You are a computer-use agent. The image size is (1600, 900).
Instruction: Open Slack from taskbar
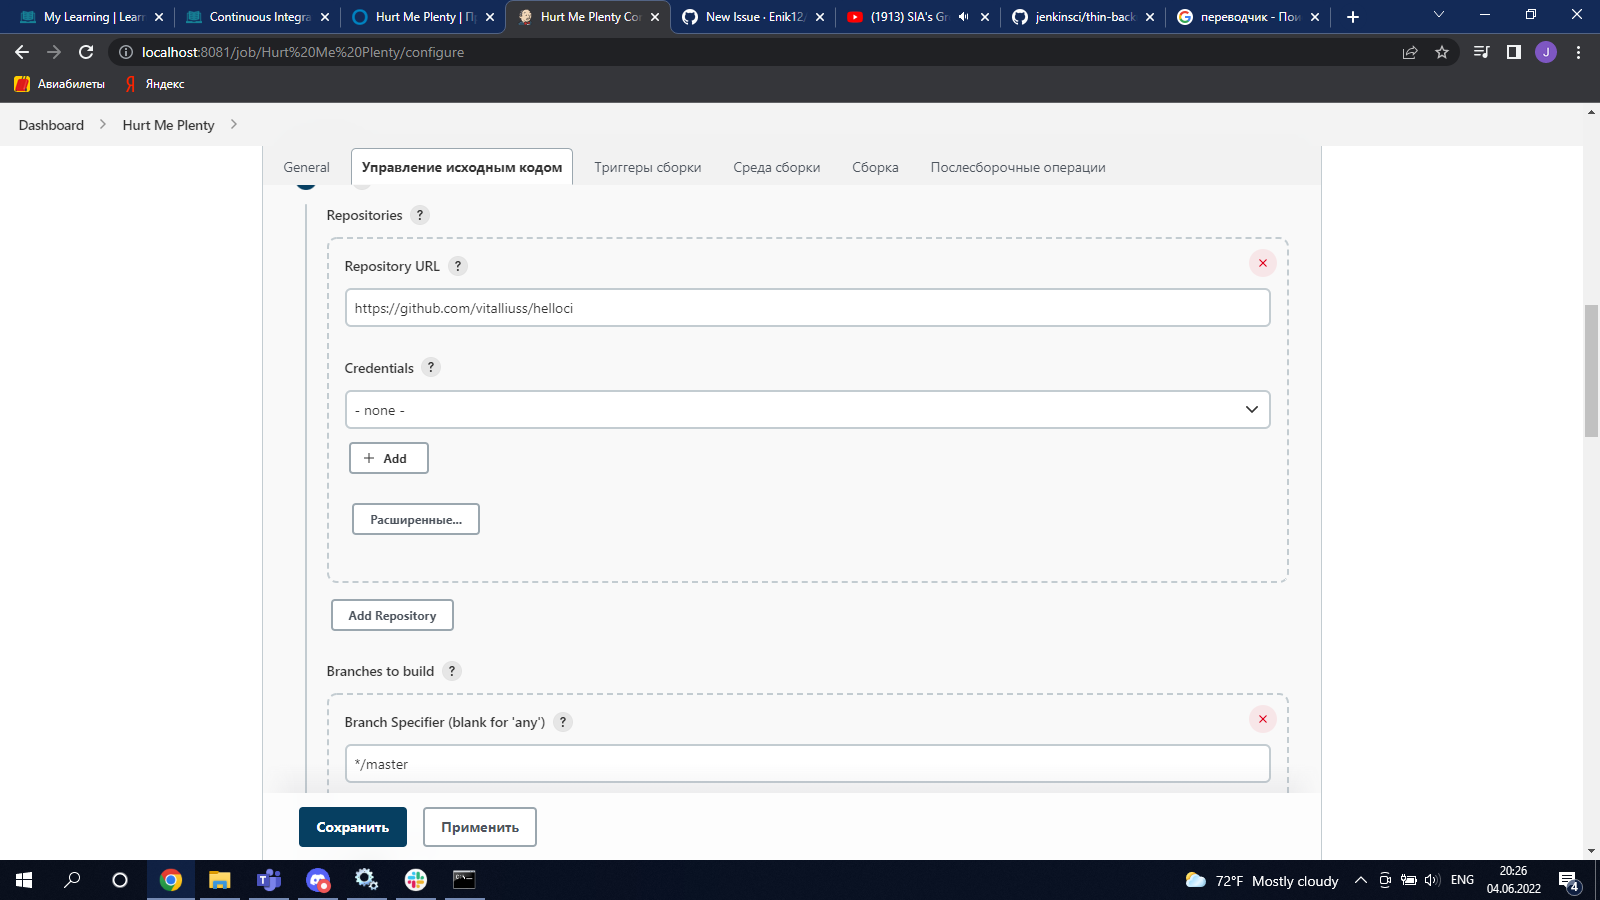pos(416,880)
